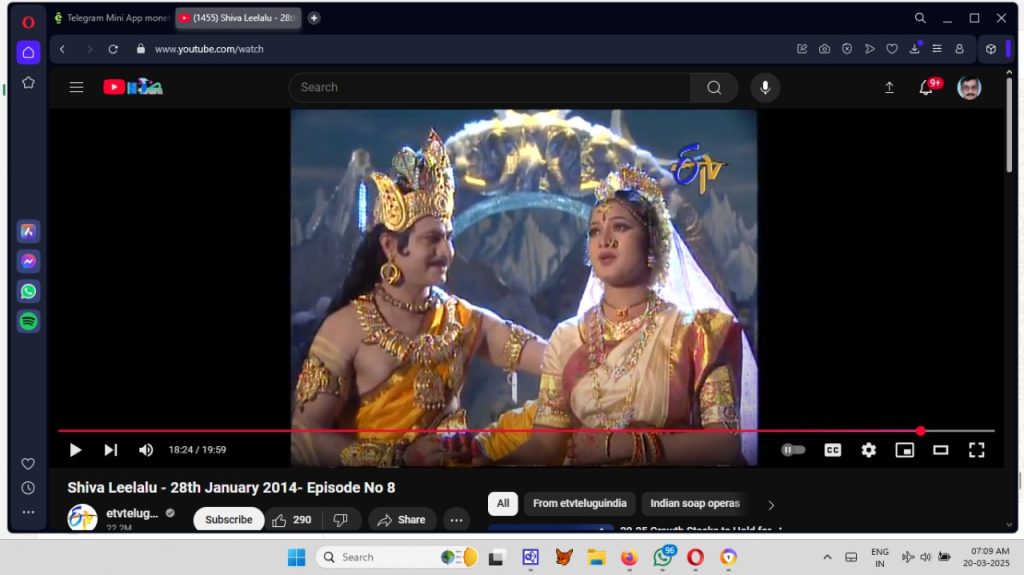Viewport: 1024px width, 575px height.
Task: Take snapshot with camera toolbar icon
Action: 825,49
